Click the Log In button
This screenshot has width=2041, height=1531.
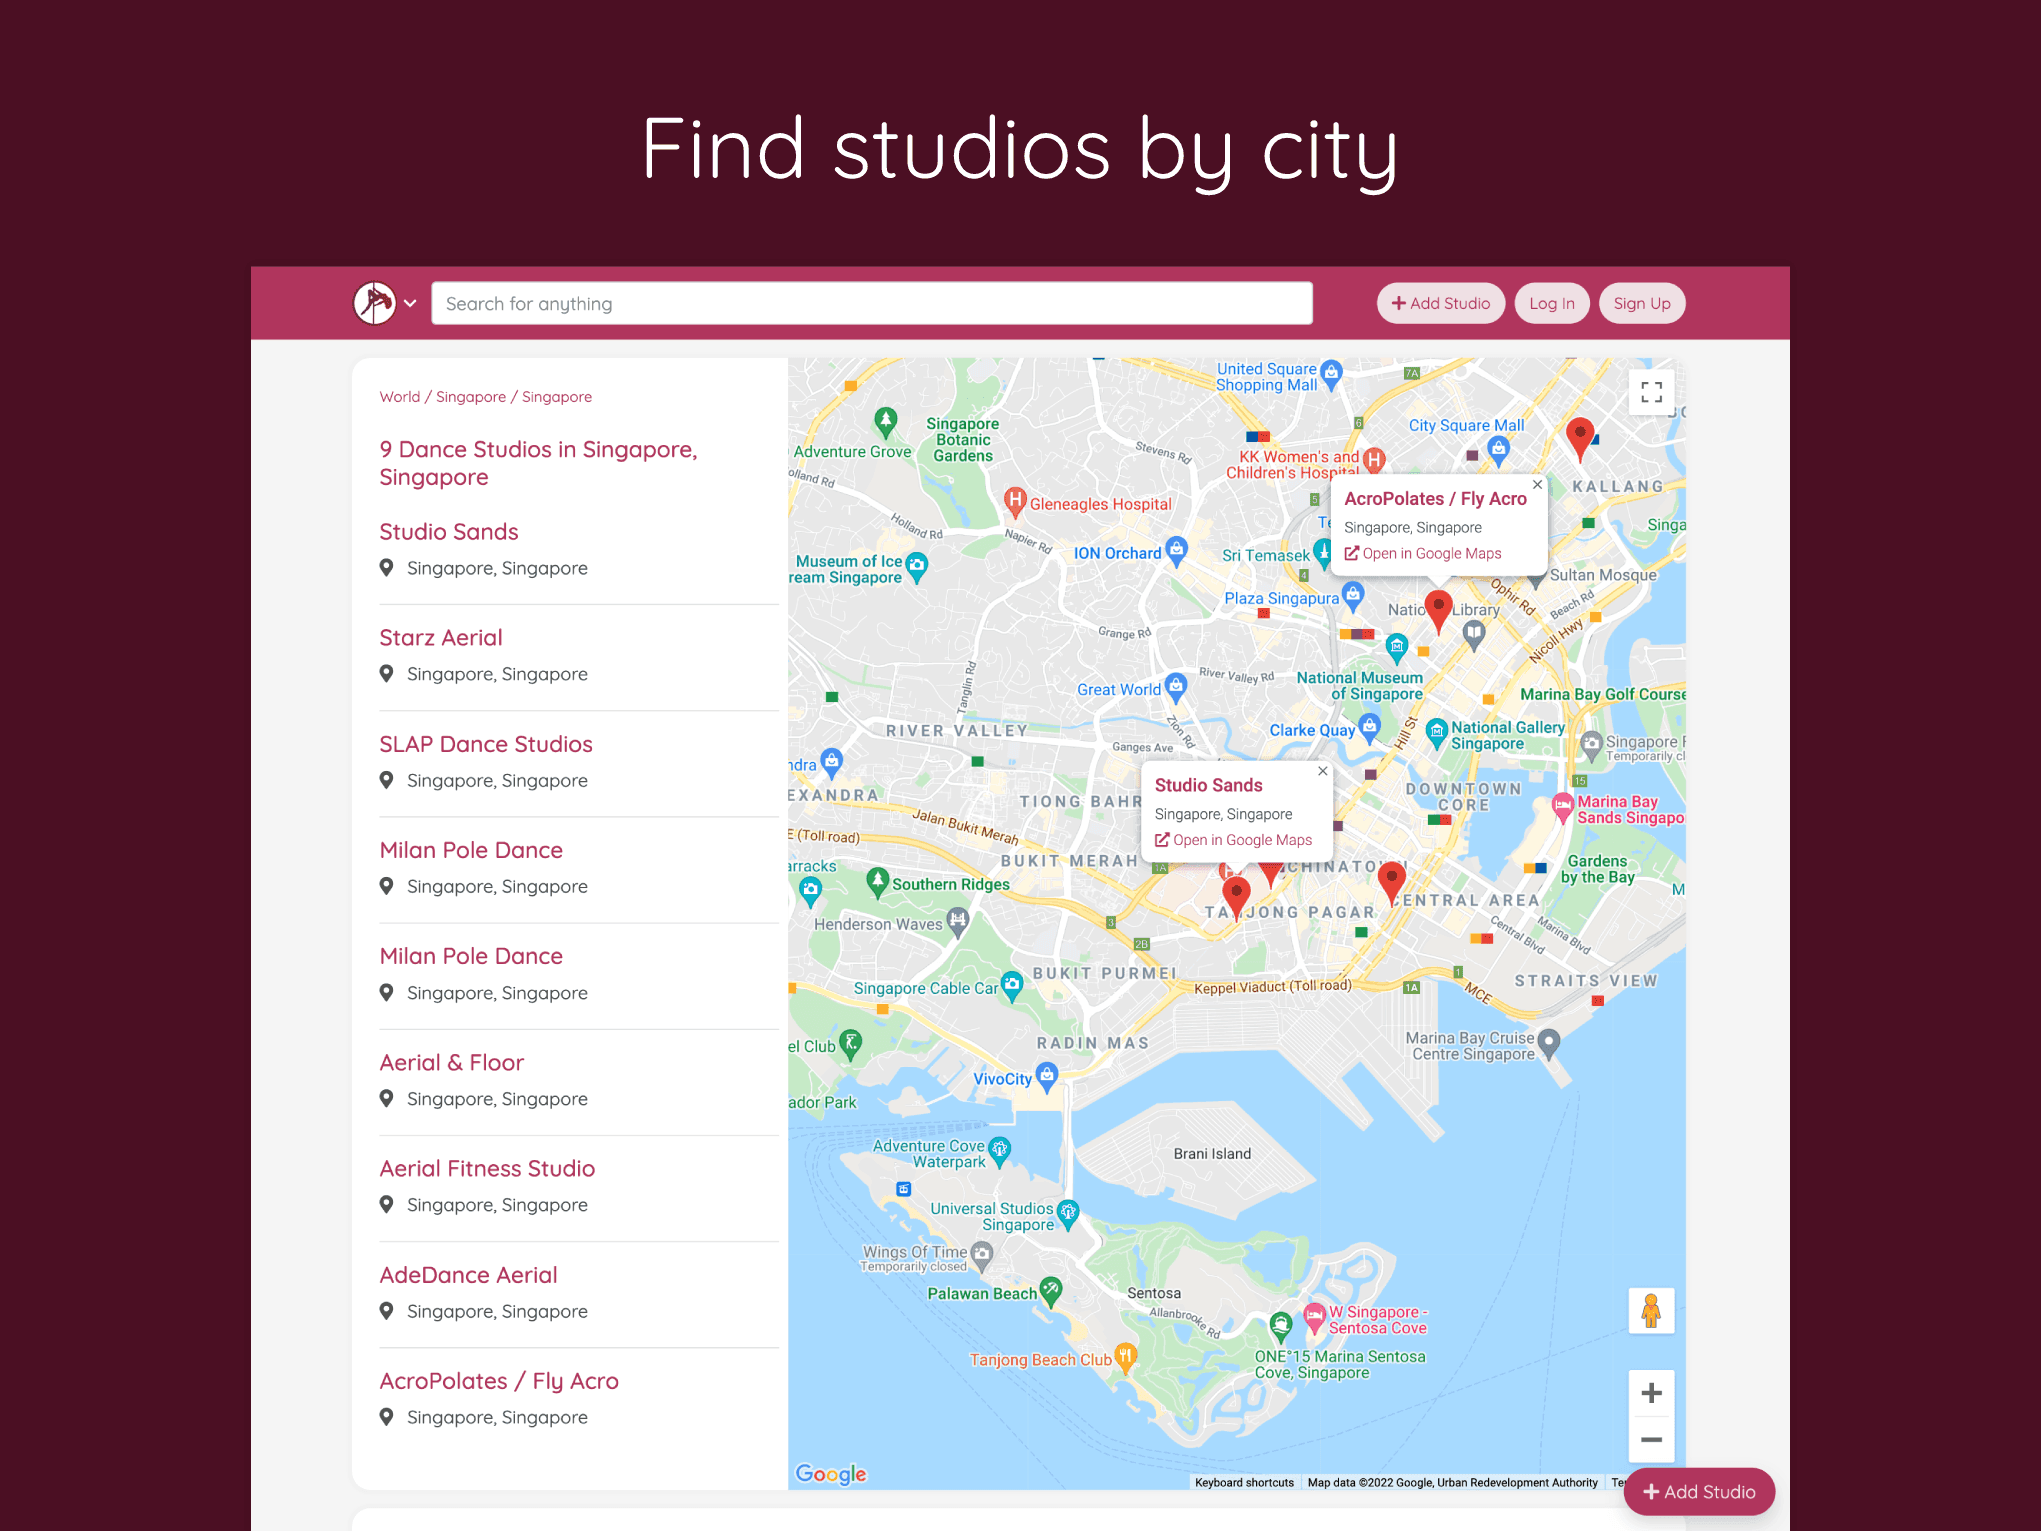[1551, 303]
